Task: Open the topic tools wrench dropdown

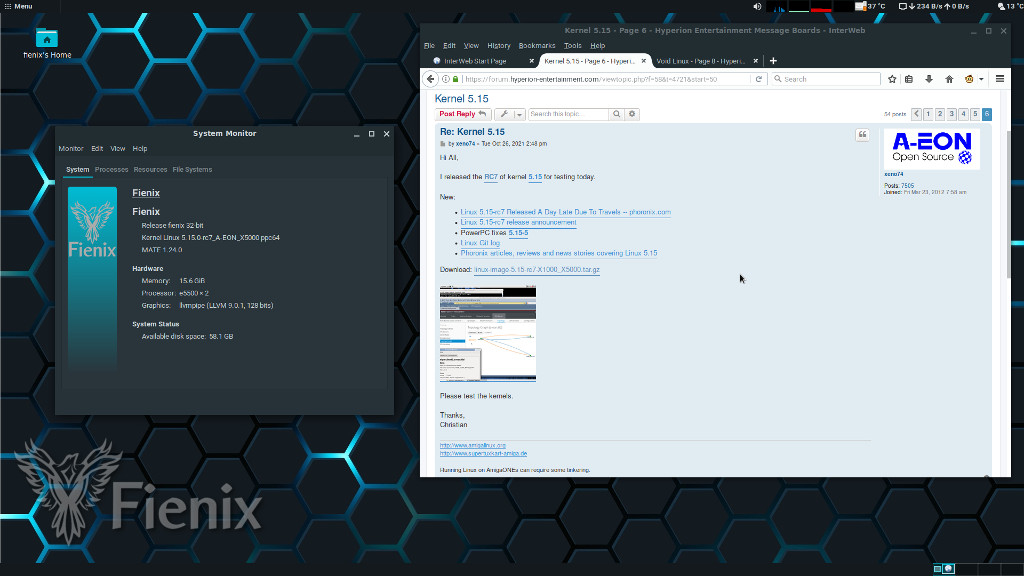Action: coord(509,114)
